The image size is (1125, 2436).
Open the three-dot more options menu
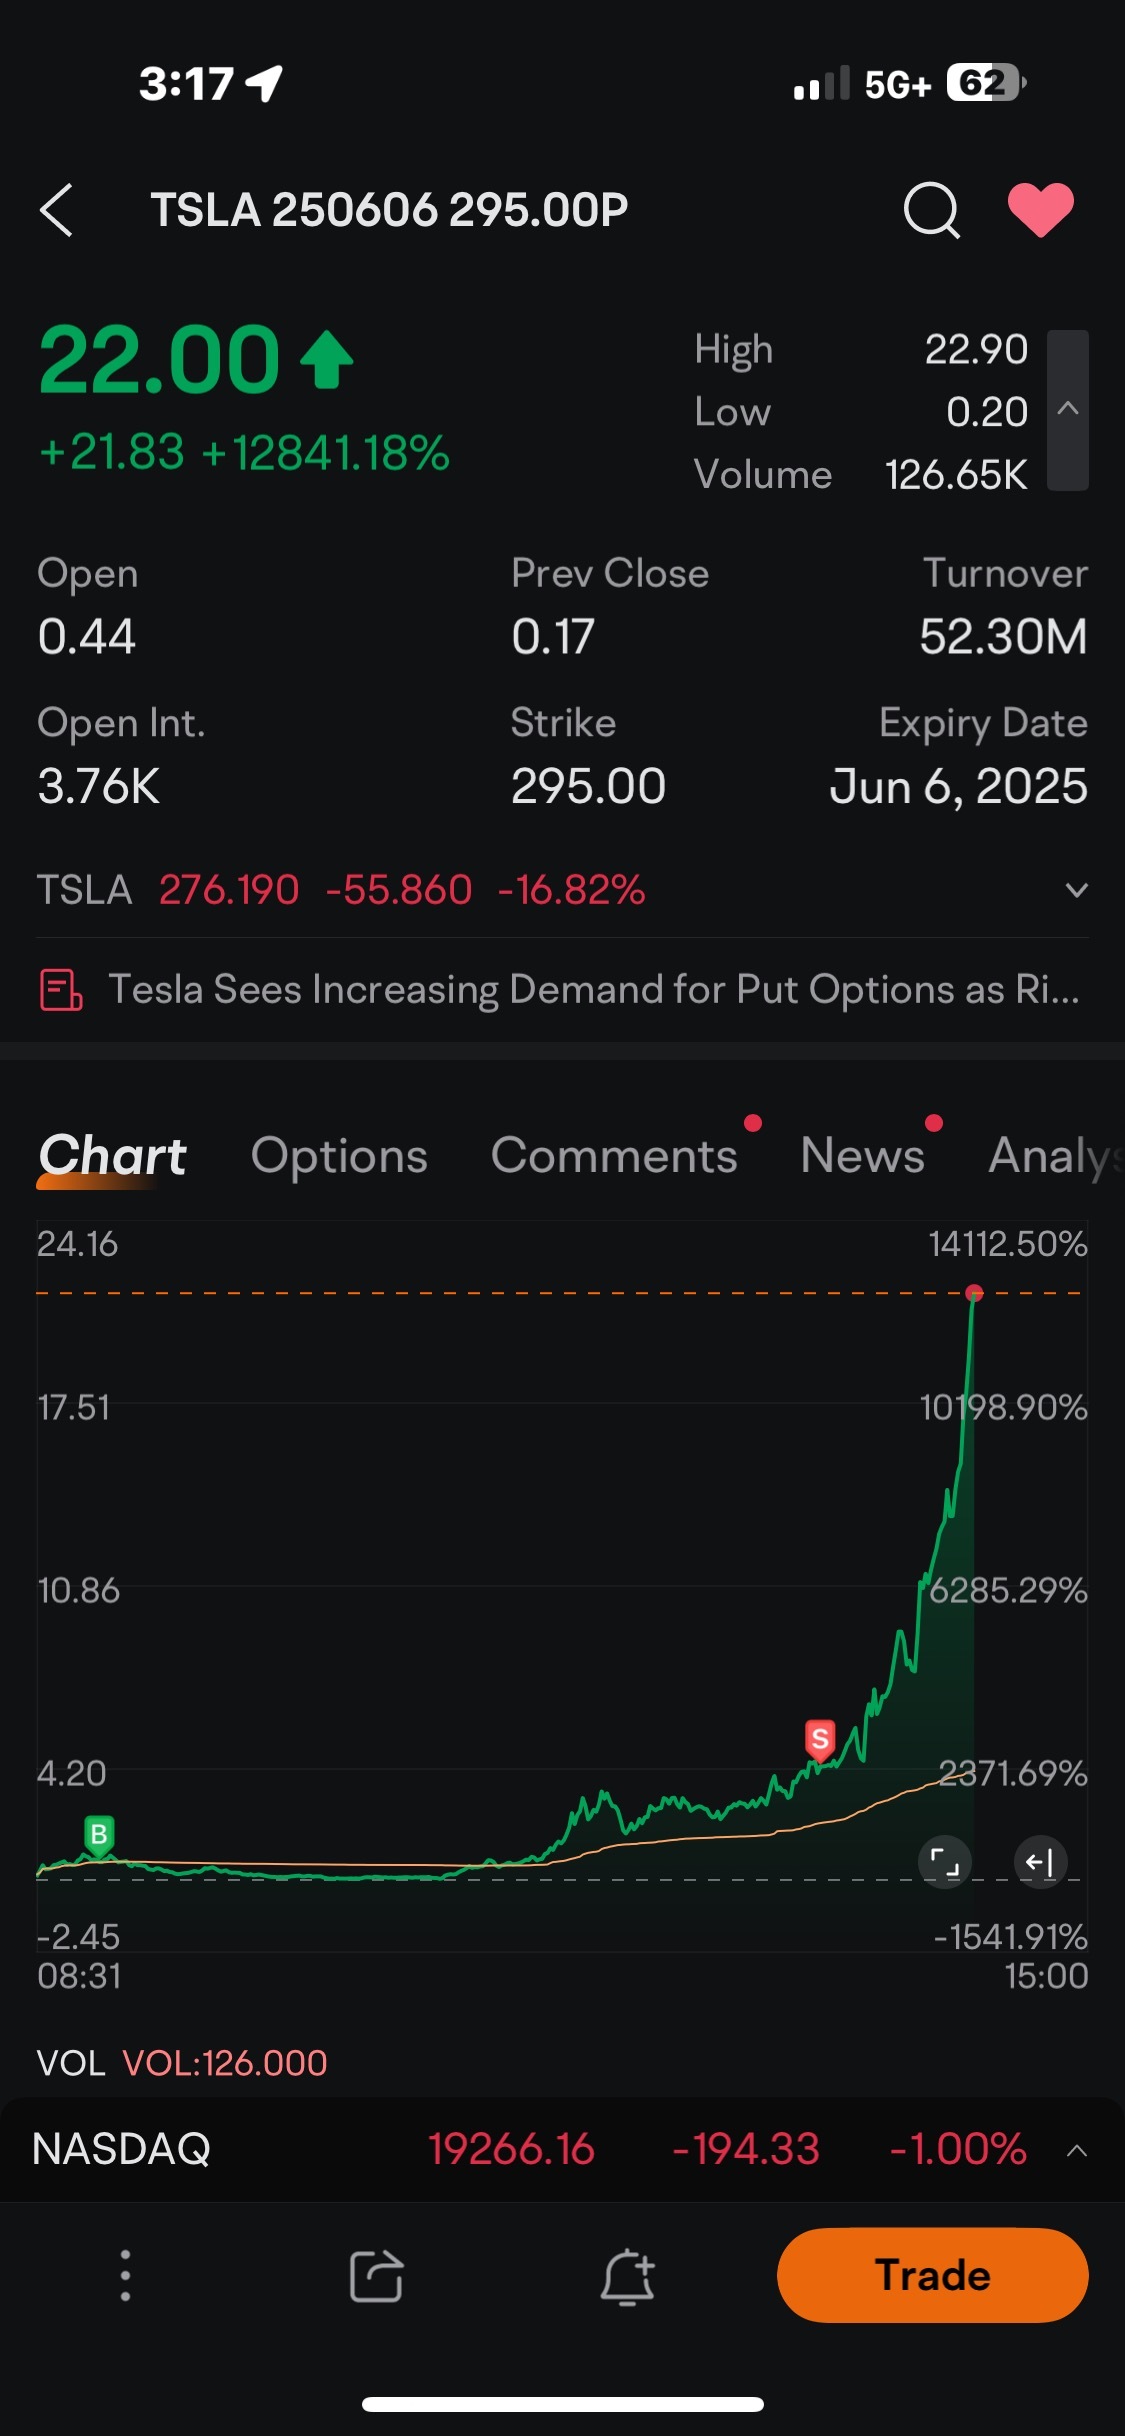[x=125, y=2276]
